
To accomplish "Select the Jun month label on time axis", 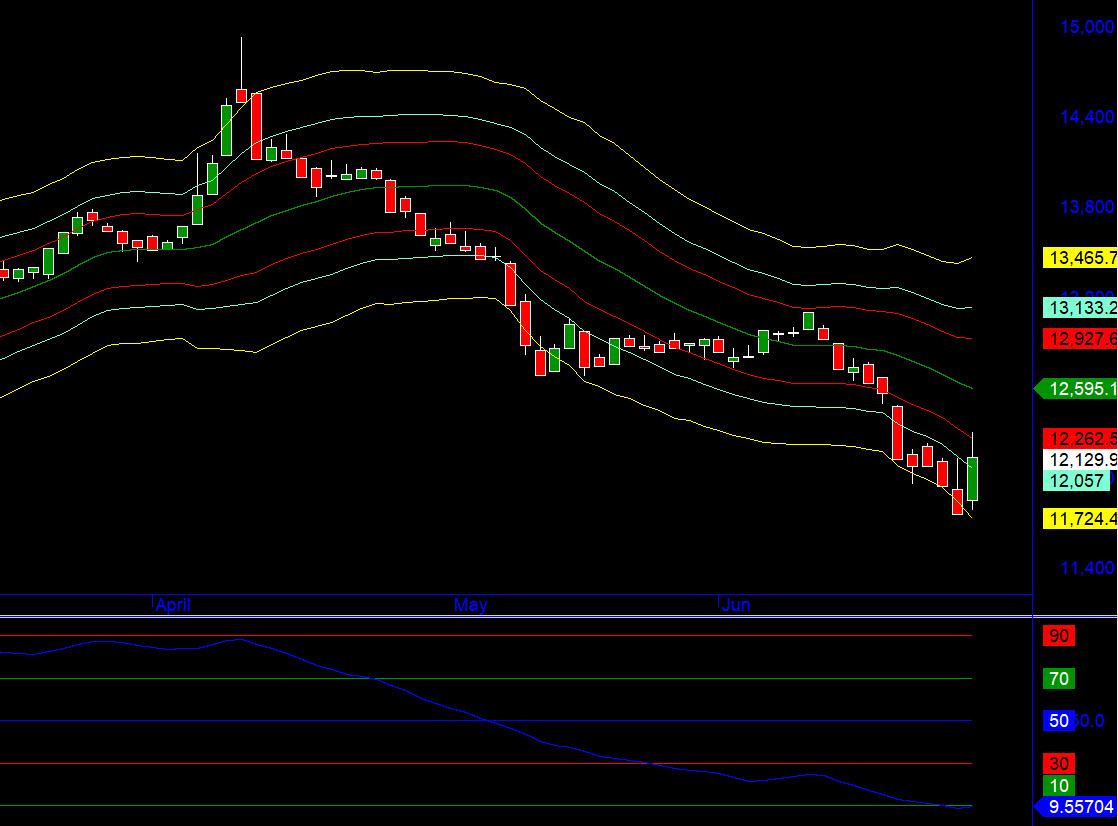I will tap(736, 605).
